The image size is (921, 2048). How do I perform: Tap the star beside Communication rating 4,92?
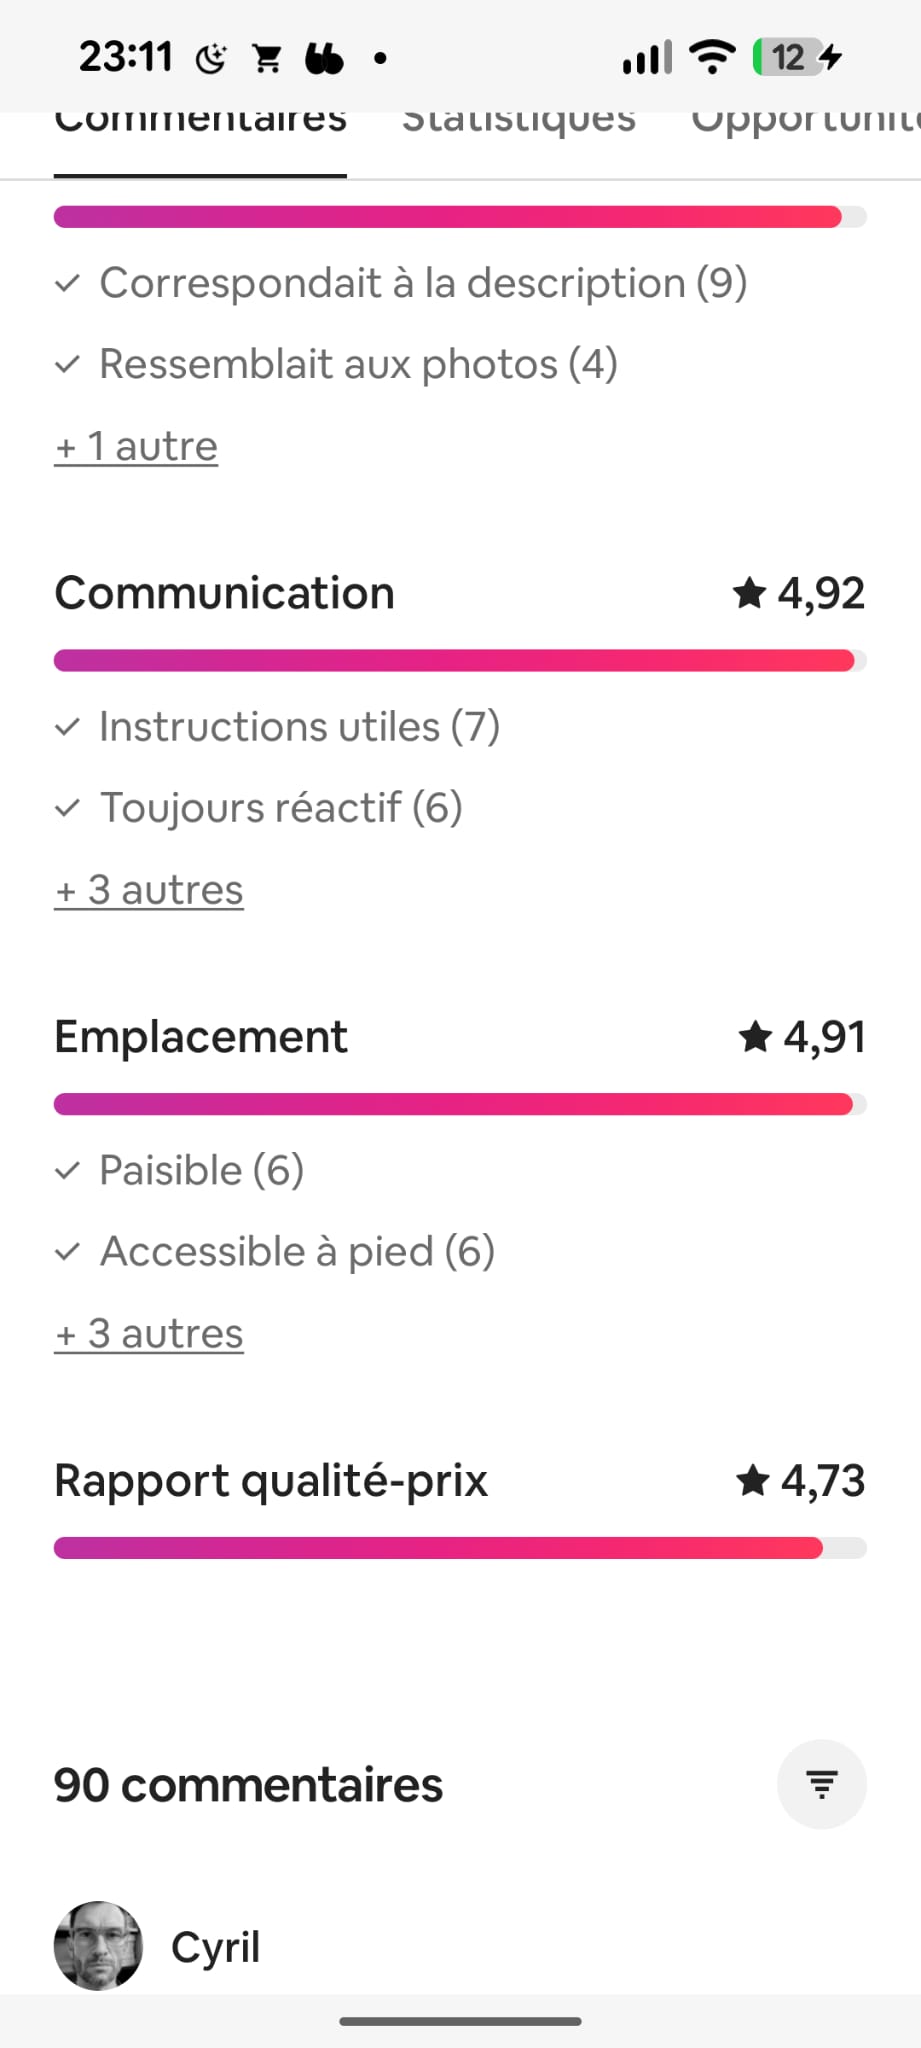749,593
